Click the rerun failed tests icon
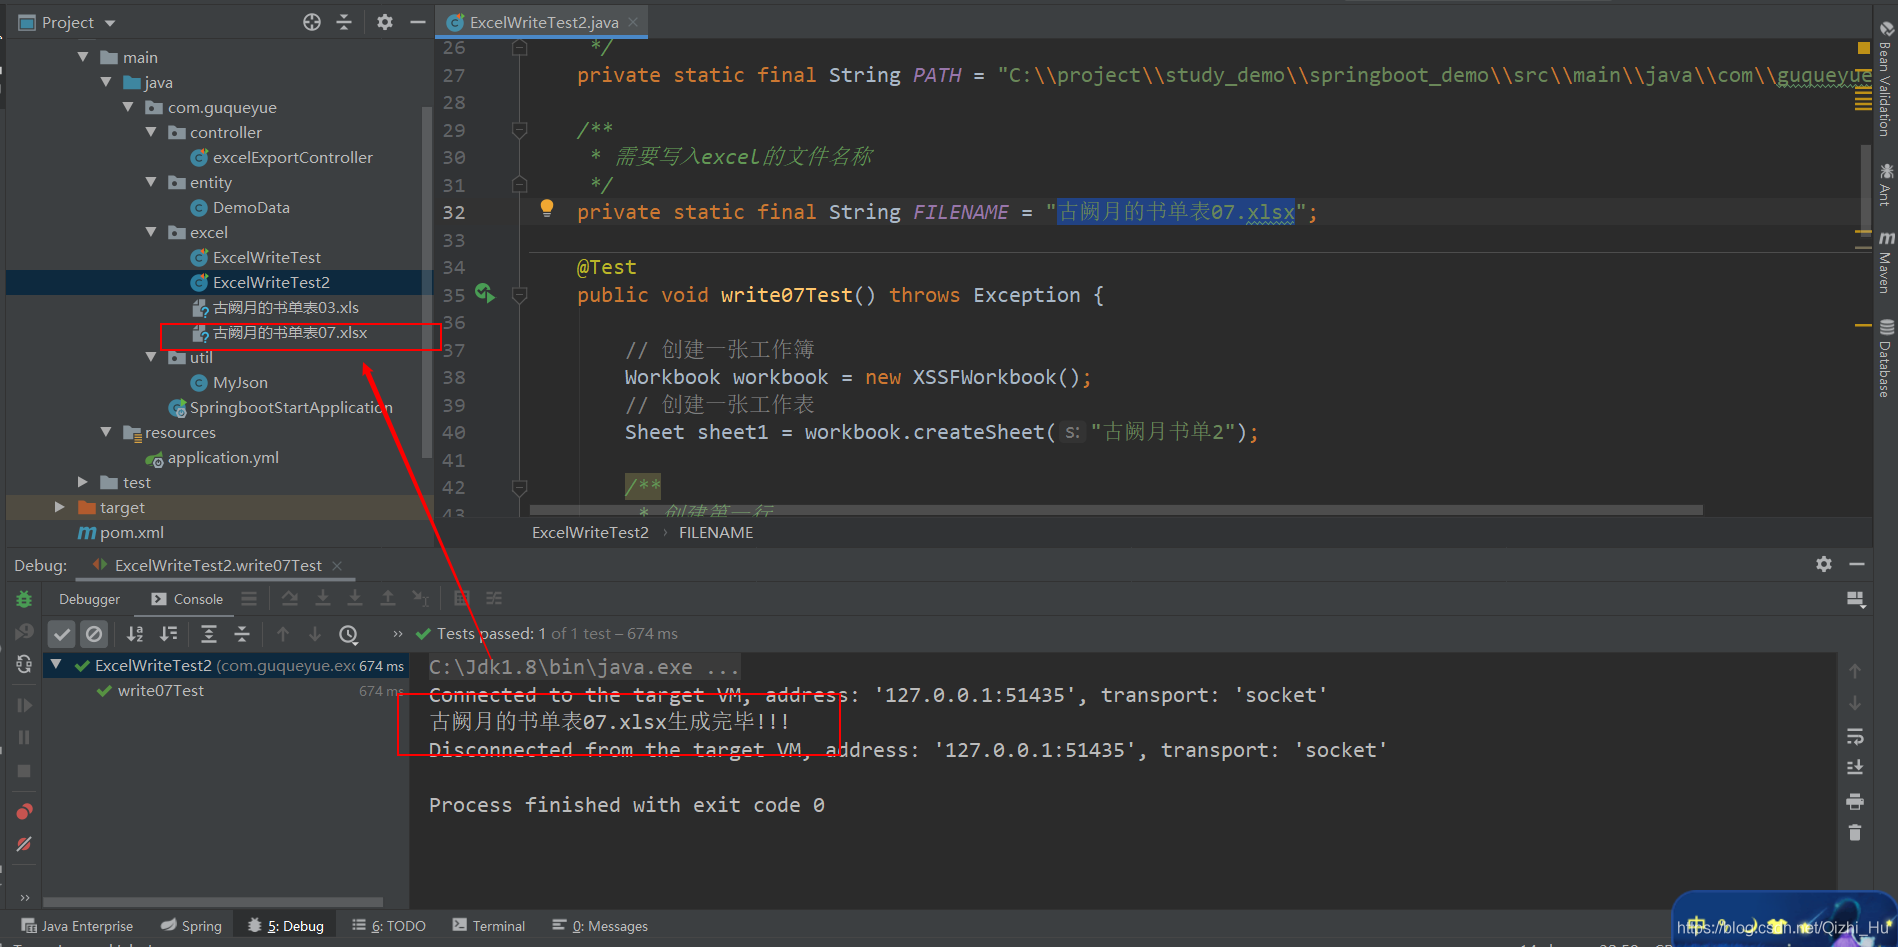The width and height of the screenshot is (1898, 947). pyautogui.click(x=24, y=632)
